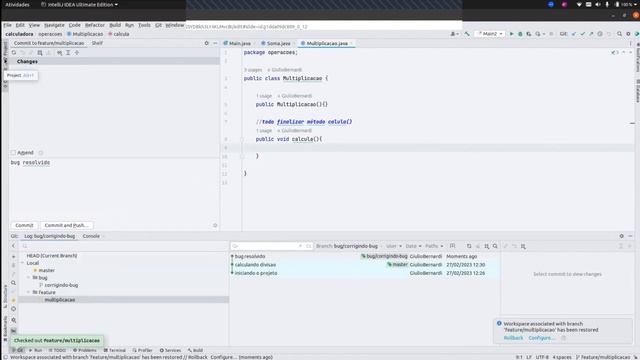Click Configure link in the notification popup
The width and height of the screenshot is (640, 360).
click(x=542, y=338)
